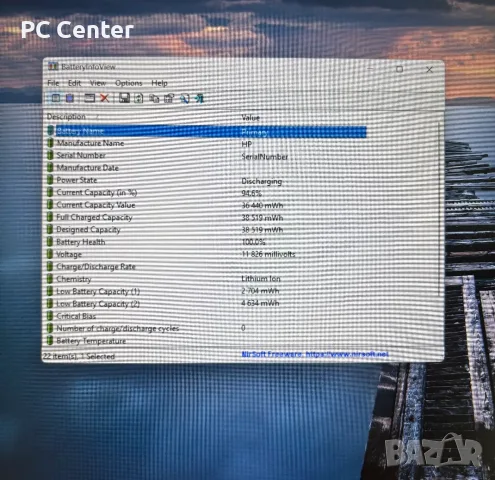Open the View menu
This screenshot has height=480, width=495.
(x=98, y=83)
